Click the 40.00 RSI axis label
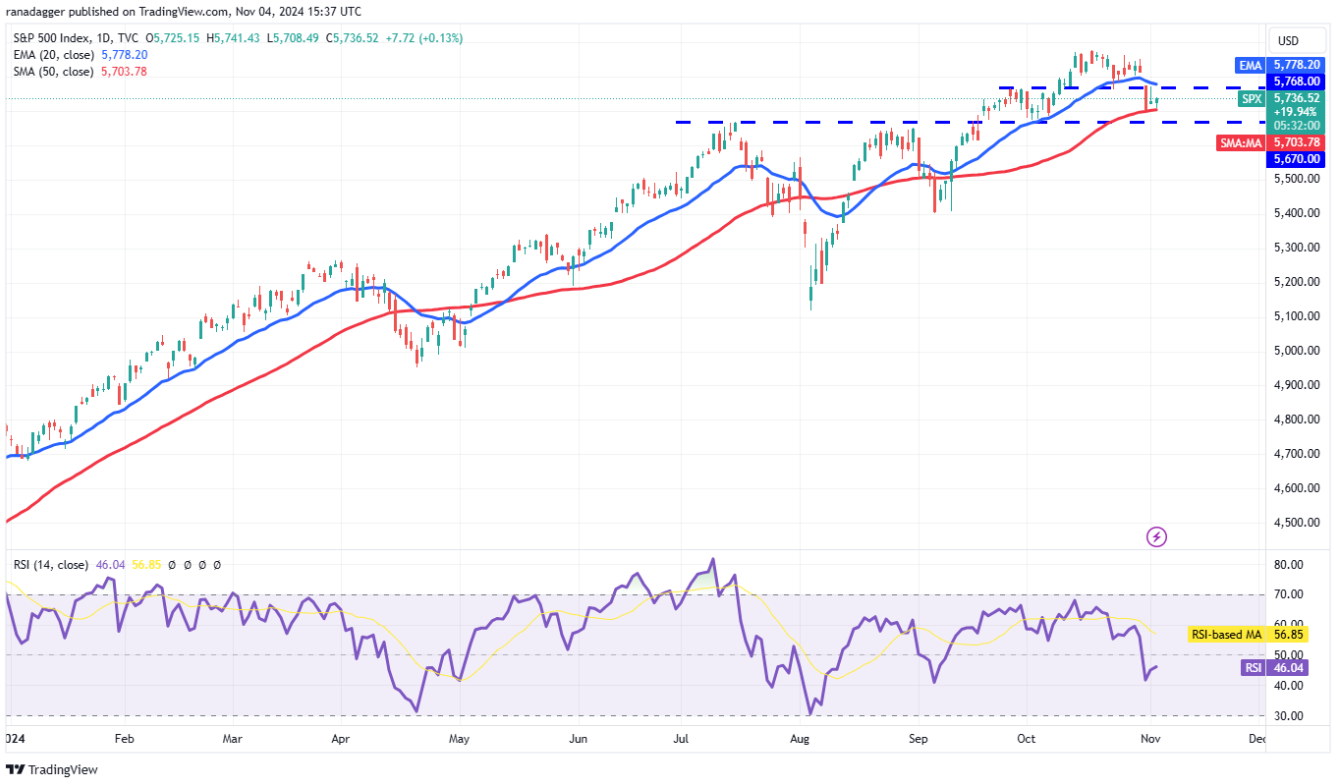This screenshot has width=1337, height=784. [x=1288, y=686]
